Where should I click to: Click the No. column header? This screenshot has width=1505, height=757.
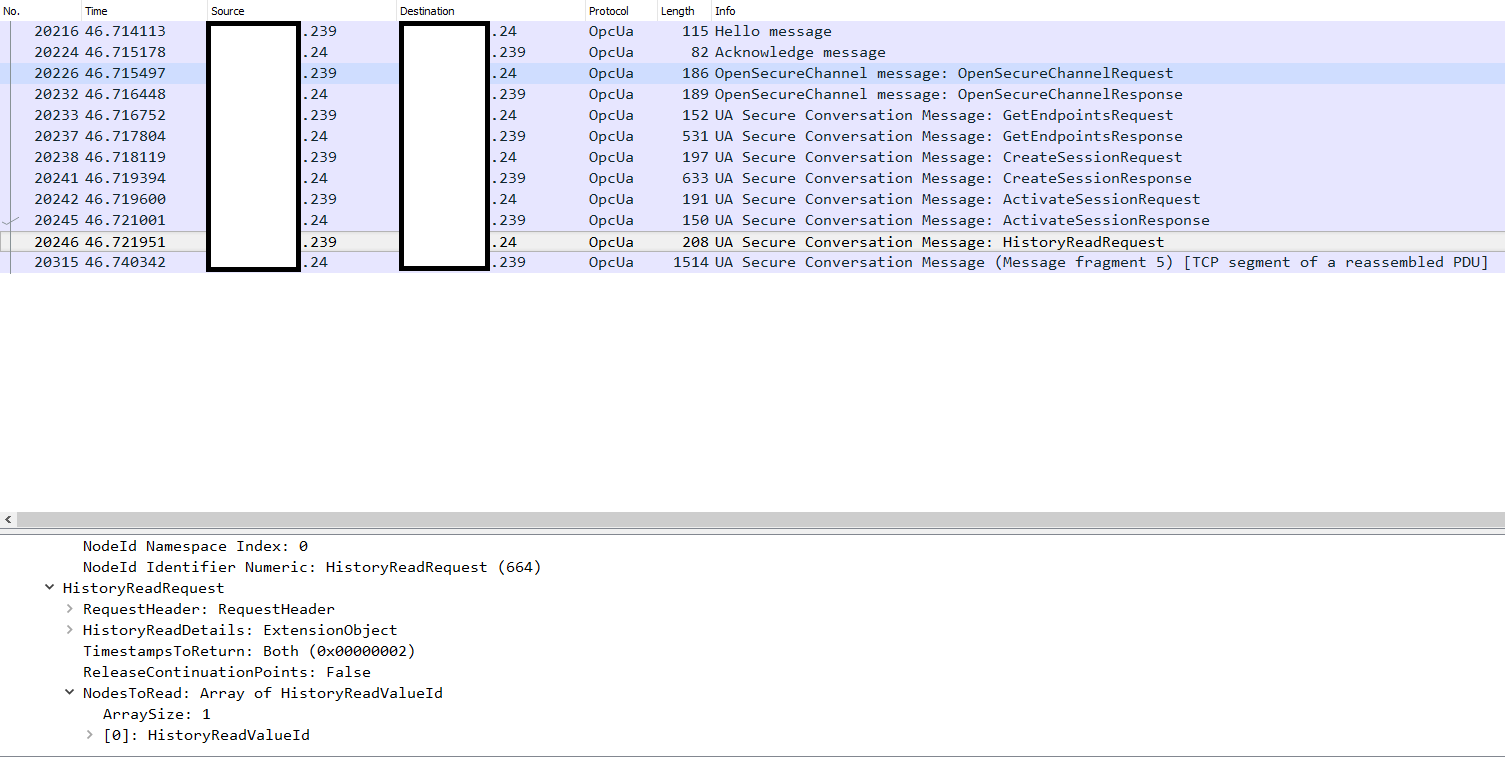(12, 11)
